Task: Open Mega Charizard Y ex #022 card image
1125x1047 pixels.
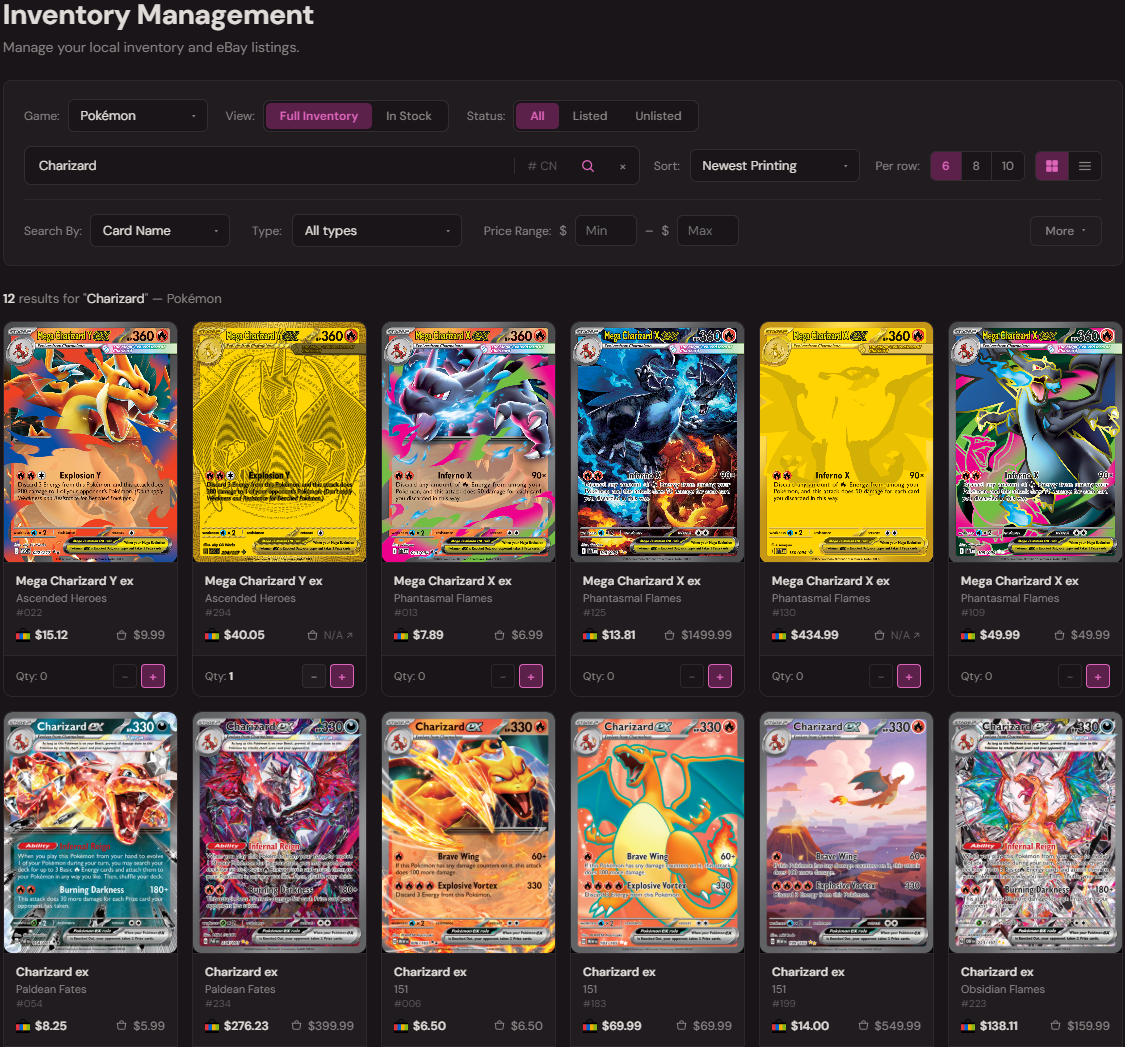Action: click(x=90, y=442)
